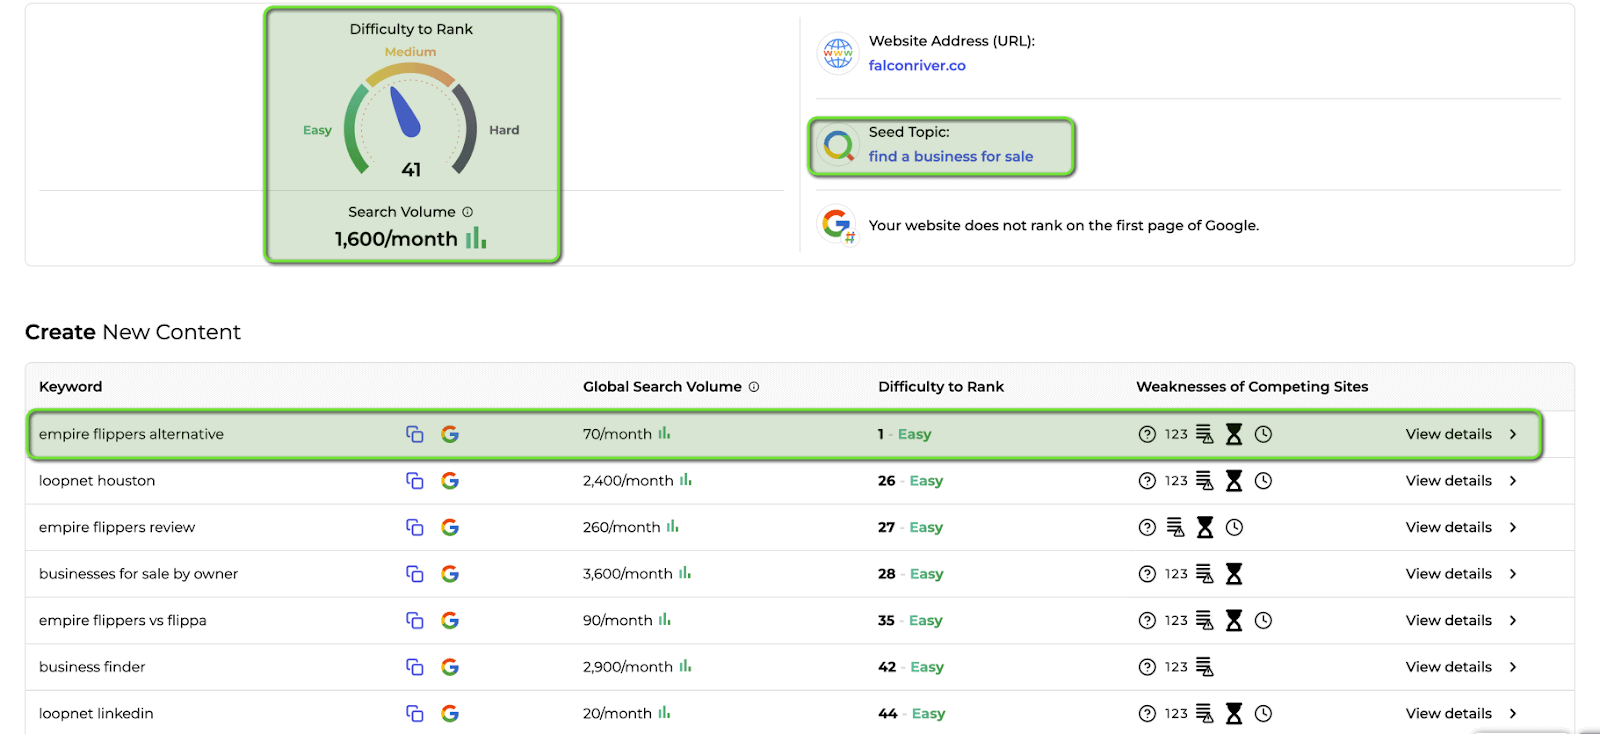Click the Difficulty to Rank gauge dial
Viewport: 1600px width, 734px height.
411,120
